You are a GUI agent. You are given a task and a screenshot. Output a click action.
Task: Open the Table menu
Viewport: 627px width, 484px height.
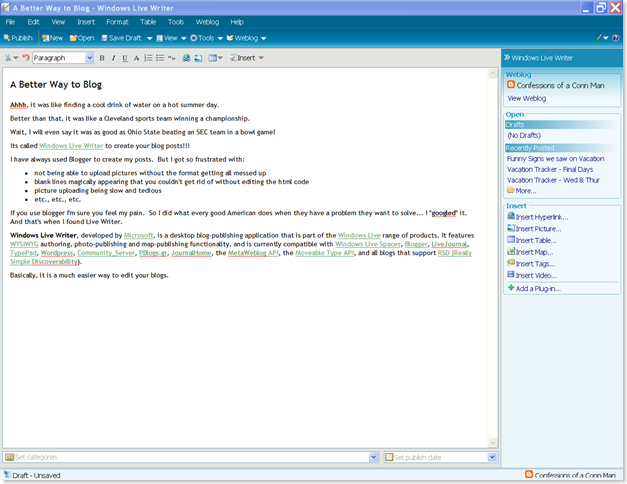click(148, 22)
